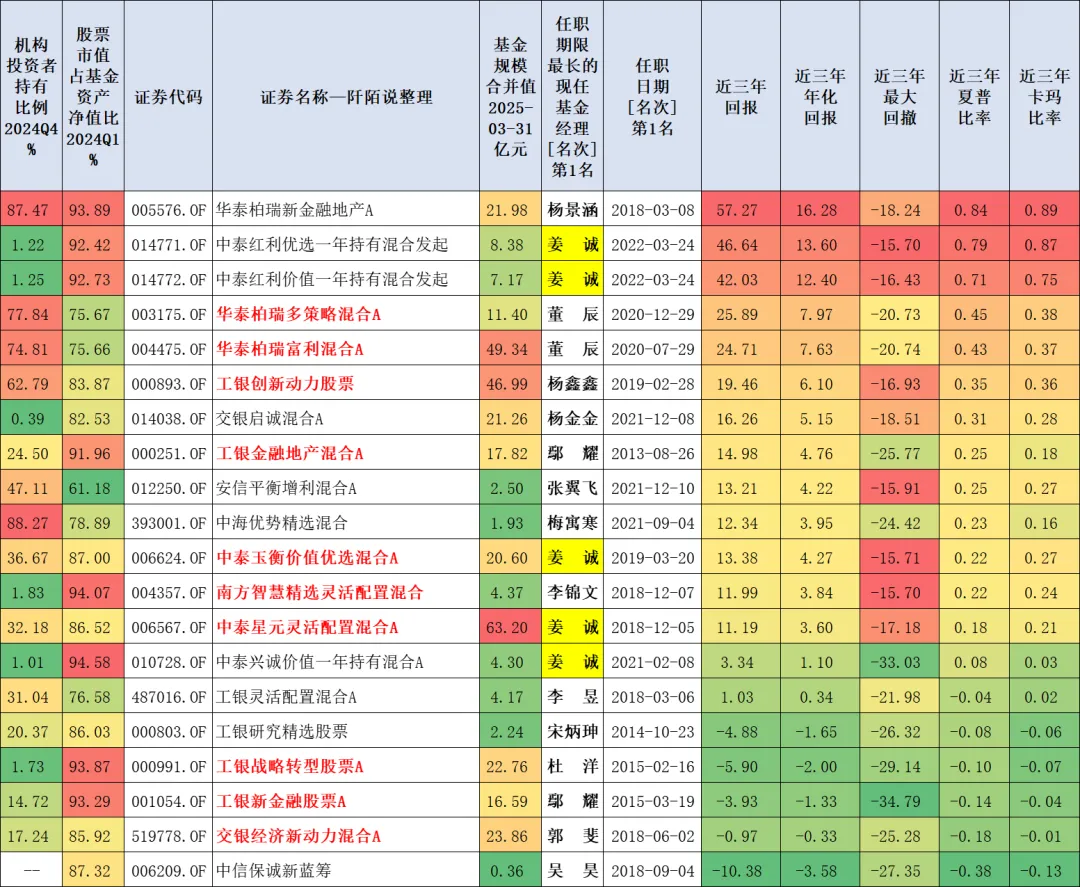Select manager name 吴昊
1080x887 pixels.
572,870
